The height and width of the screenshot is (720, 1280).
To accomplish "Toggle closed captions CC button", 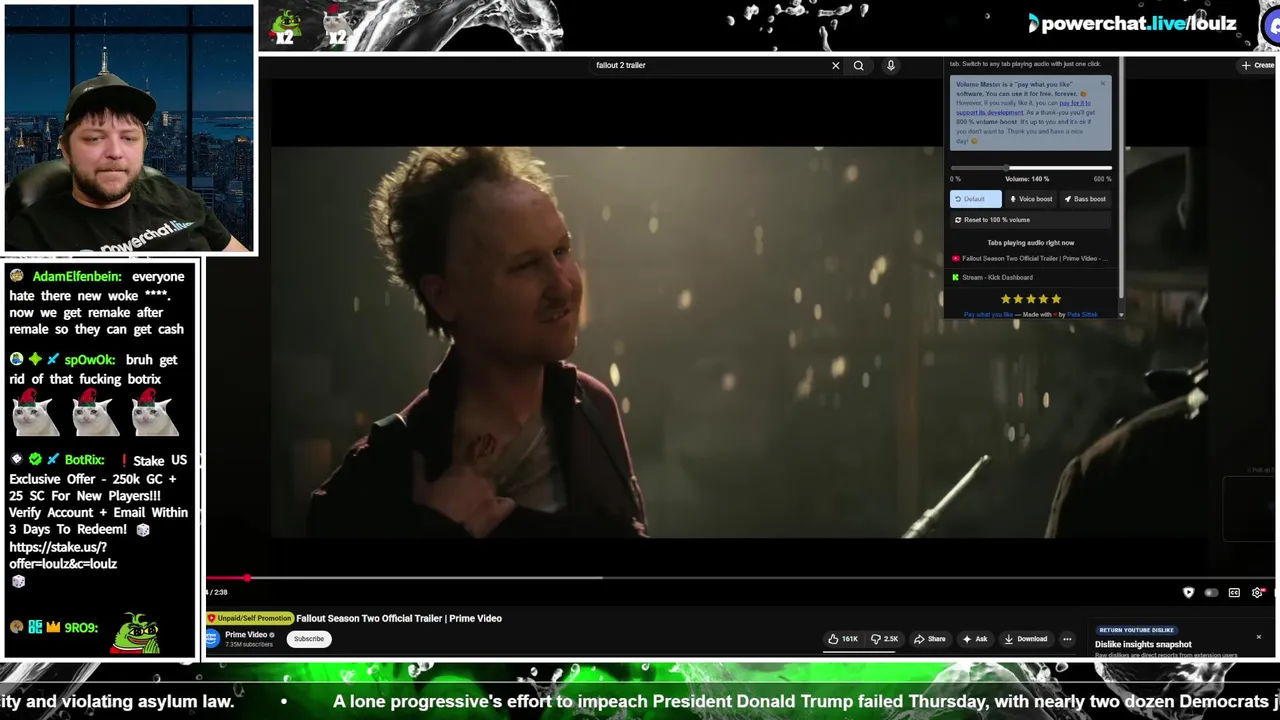I will click(x=1234, y=593).
